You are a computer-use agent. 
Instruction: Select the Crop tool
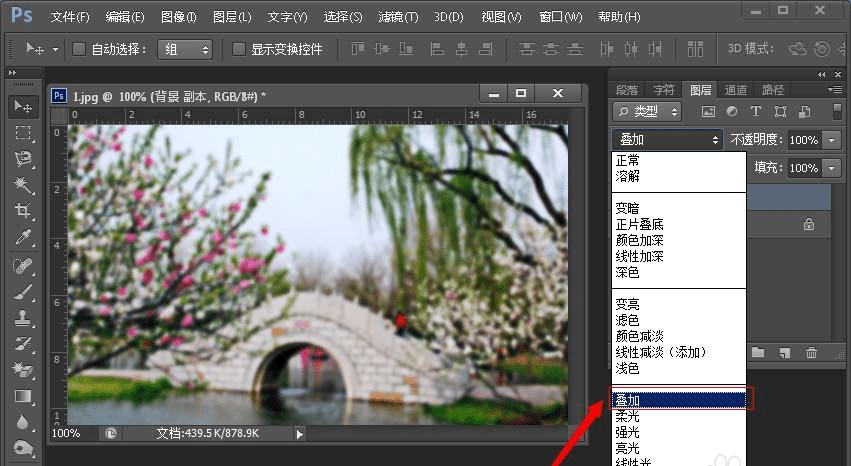pos(23,211)
